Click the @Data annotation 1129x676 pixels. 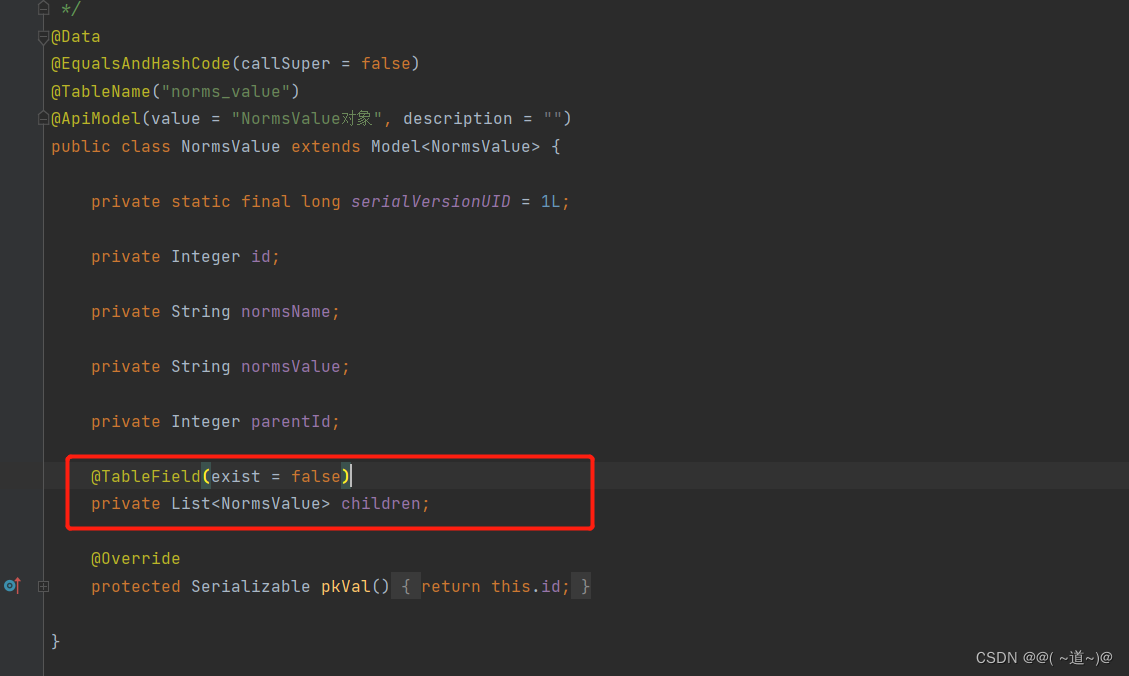click(x=76, y=37)
